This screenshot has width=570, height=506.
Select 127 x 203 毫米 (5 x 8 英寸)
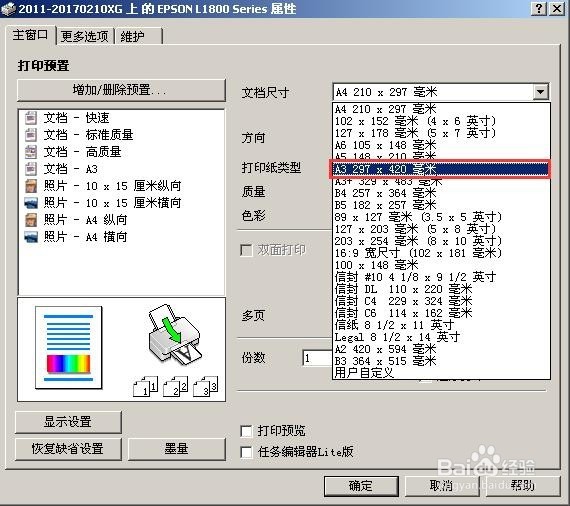pyautogui.click(x=441, y=229)
